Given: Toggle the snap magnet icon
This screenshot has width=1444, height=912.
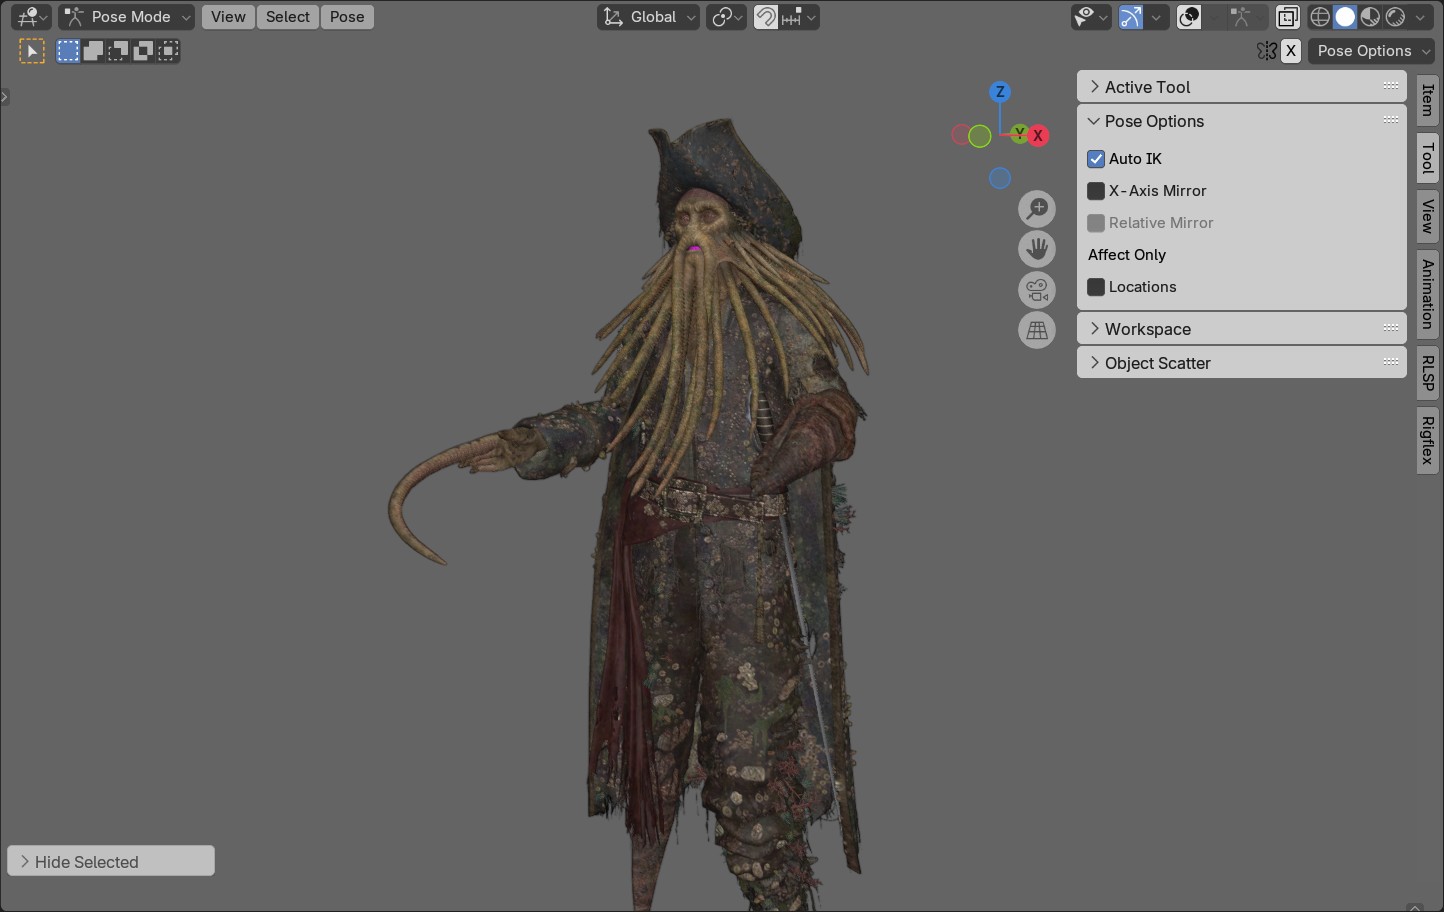Looking at the screenshot, I should 766,17.
